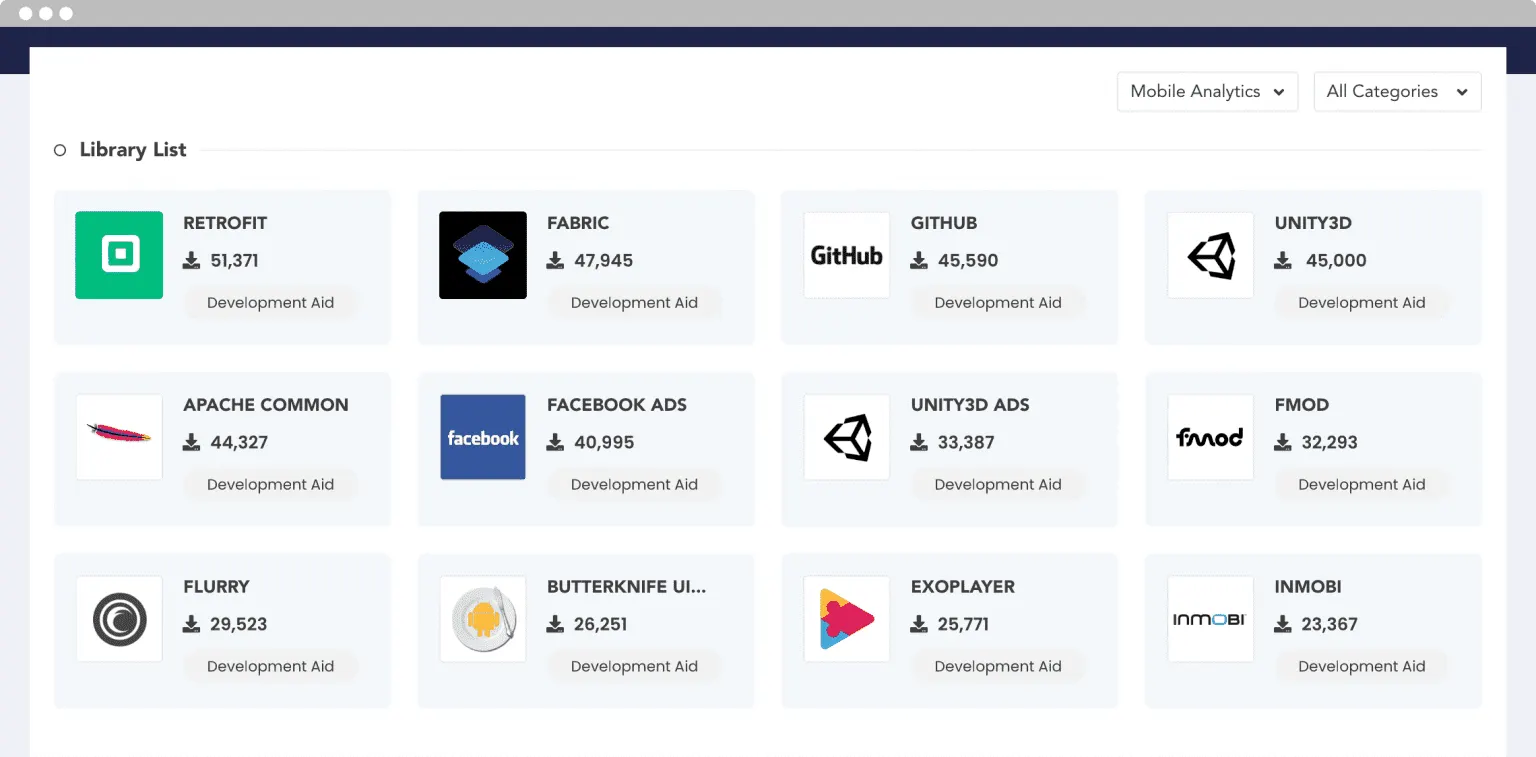The width and height of the screenshot is (1536, 757).
Task: Click Development Aid tag on Flurry card
Action: [x=270, y=667]
